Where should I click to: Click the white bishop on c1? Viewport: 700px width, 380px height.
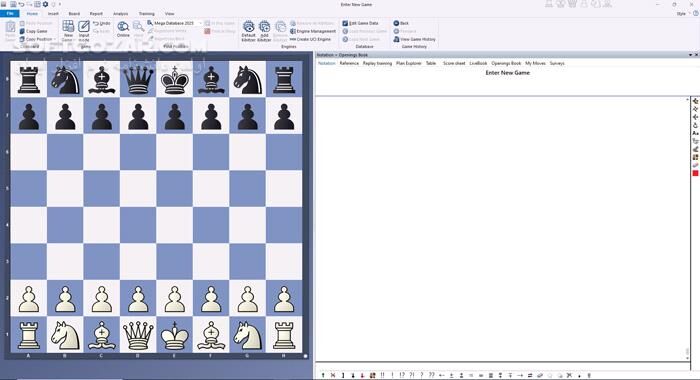click(x=101, y=335)
